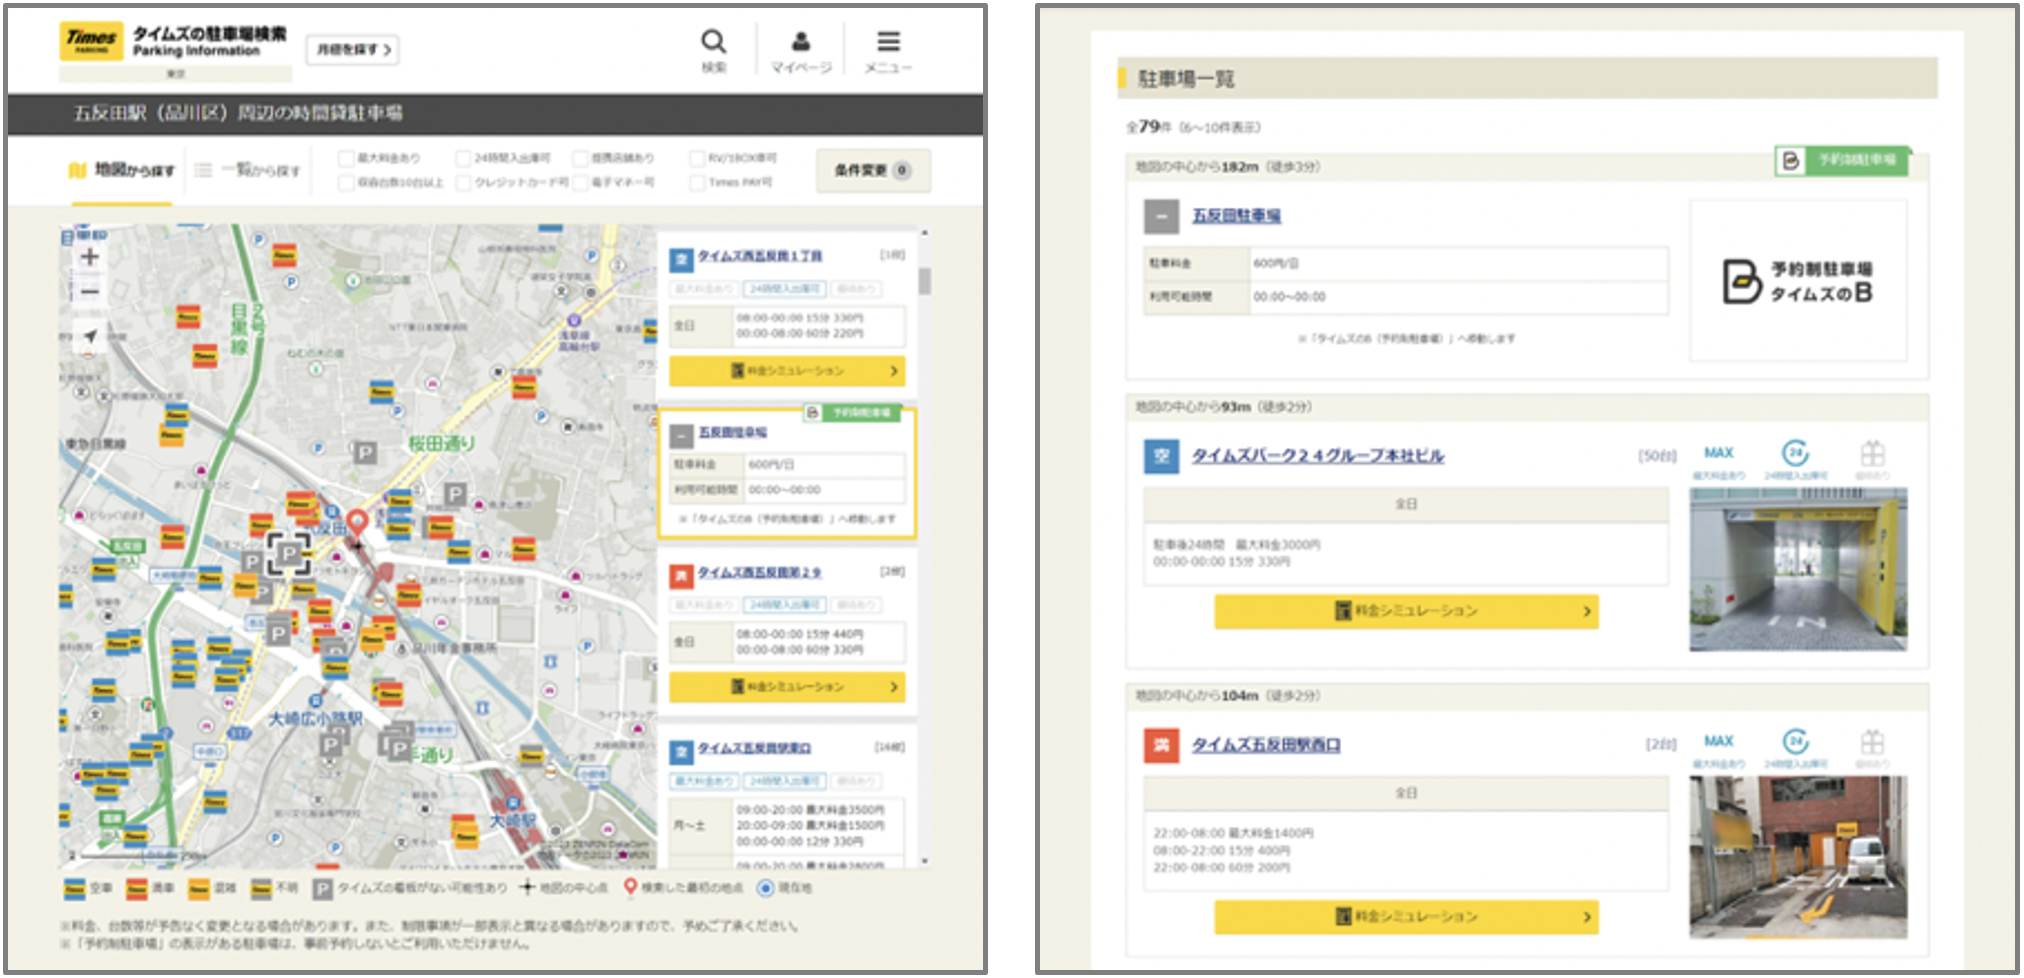The image size is (2024, 978).
Task: Tick the Times PAY可 checkbox
Action: pos(697,183)
